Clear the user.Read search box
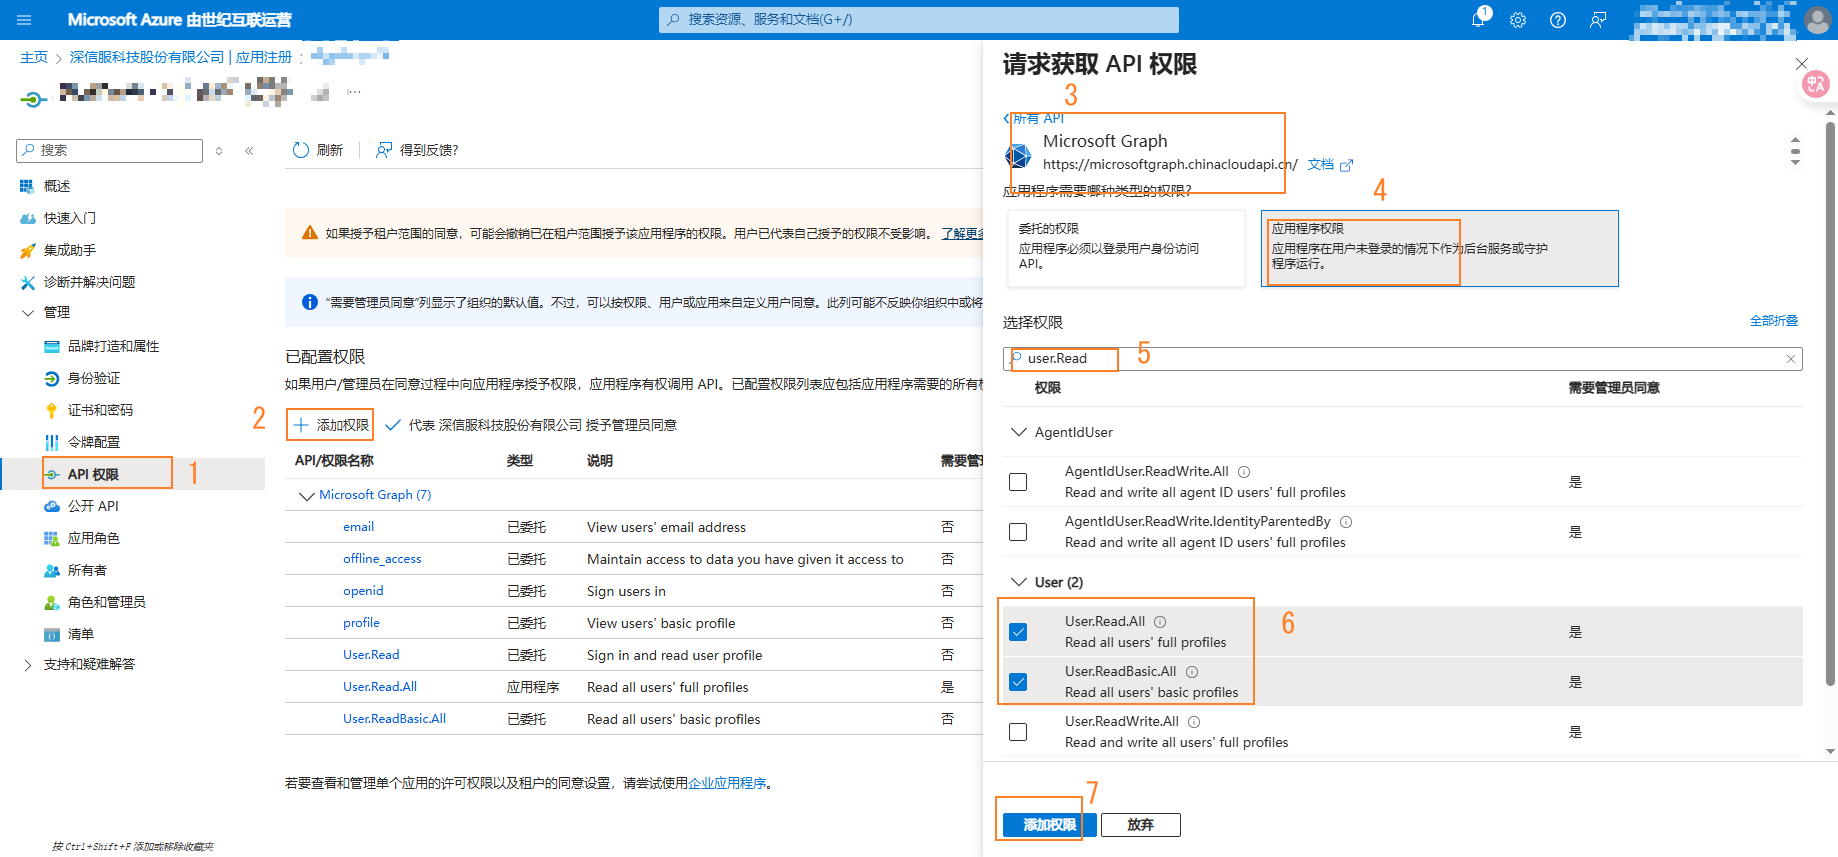This screenshot has height=857, width=1838. coord(1790,359)
